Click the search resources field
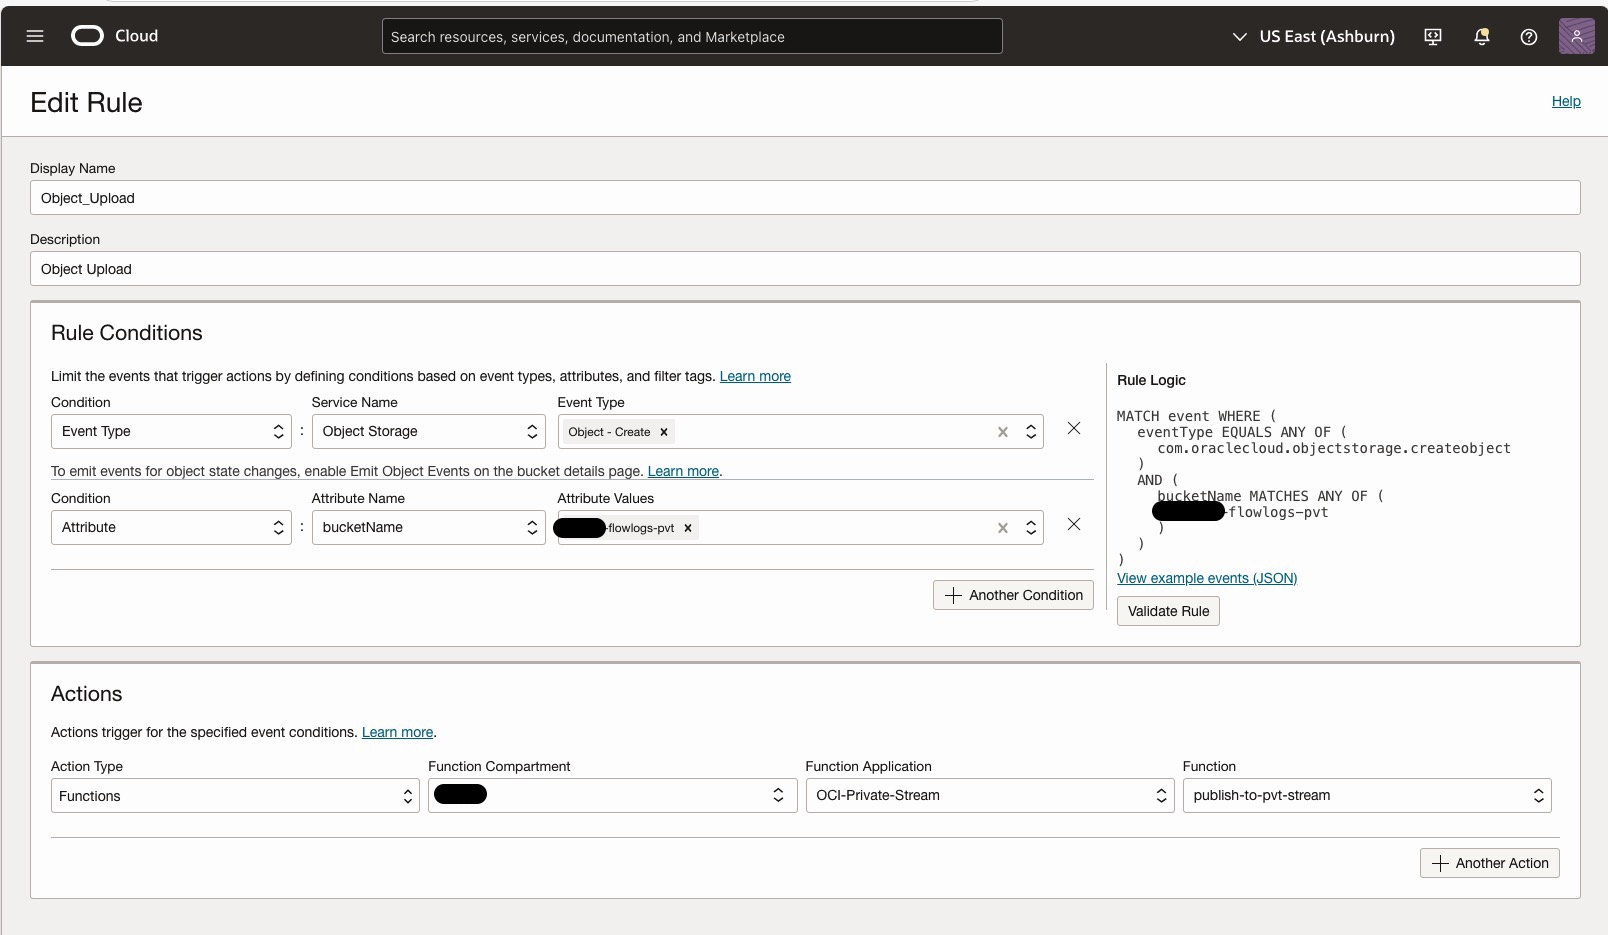Image resolution: width=1608 pixels, height=935 pixels. [691, 36]
